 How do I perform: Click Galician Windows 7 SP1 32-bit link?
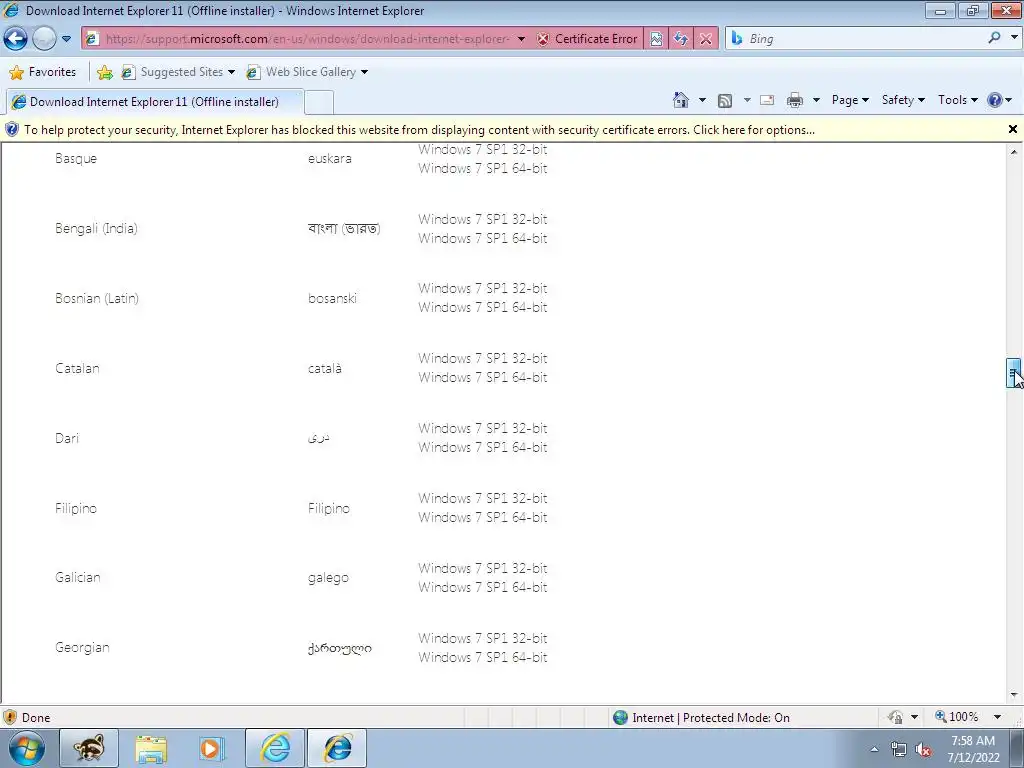(483, 568)
